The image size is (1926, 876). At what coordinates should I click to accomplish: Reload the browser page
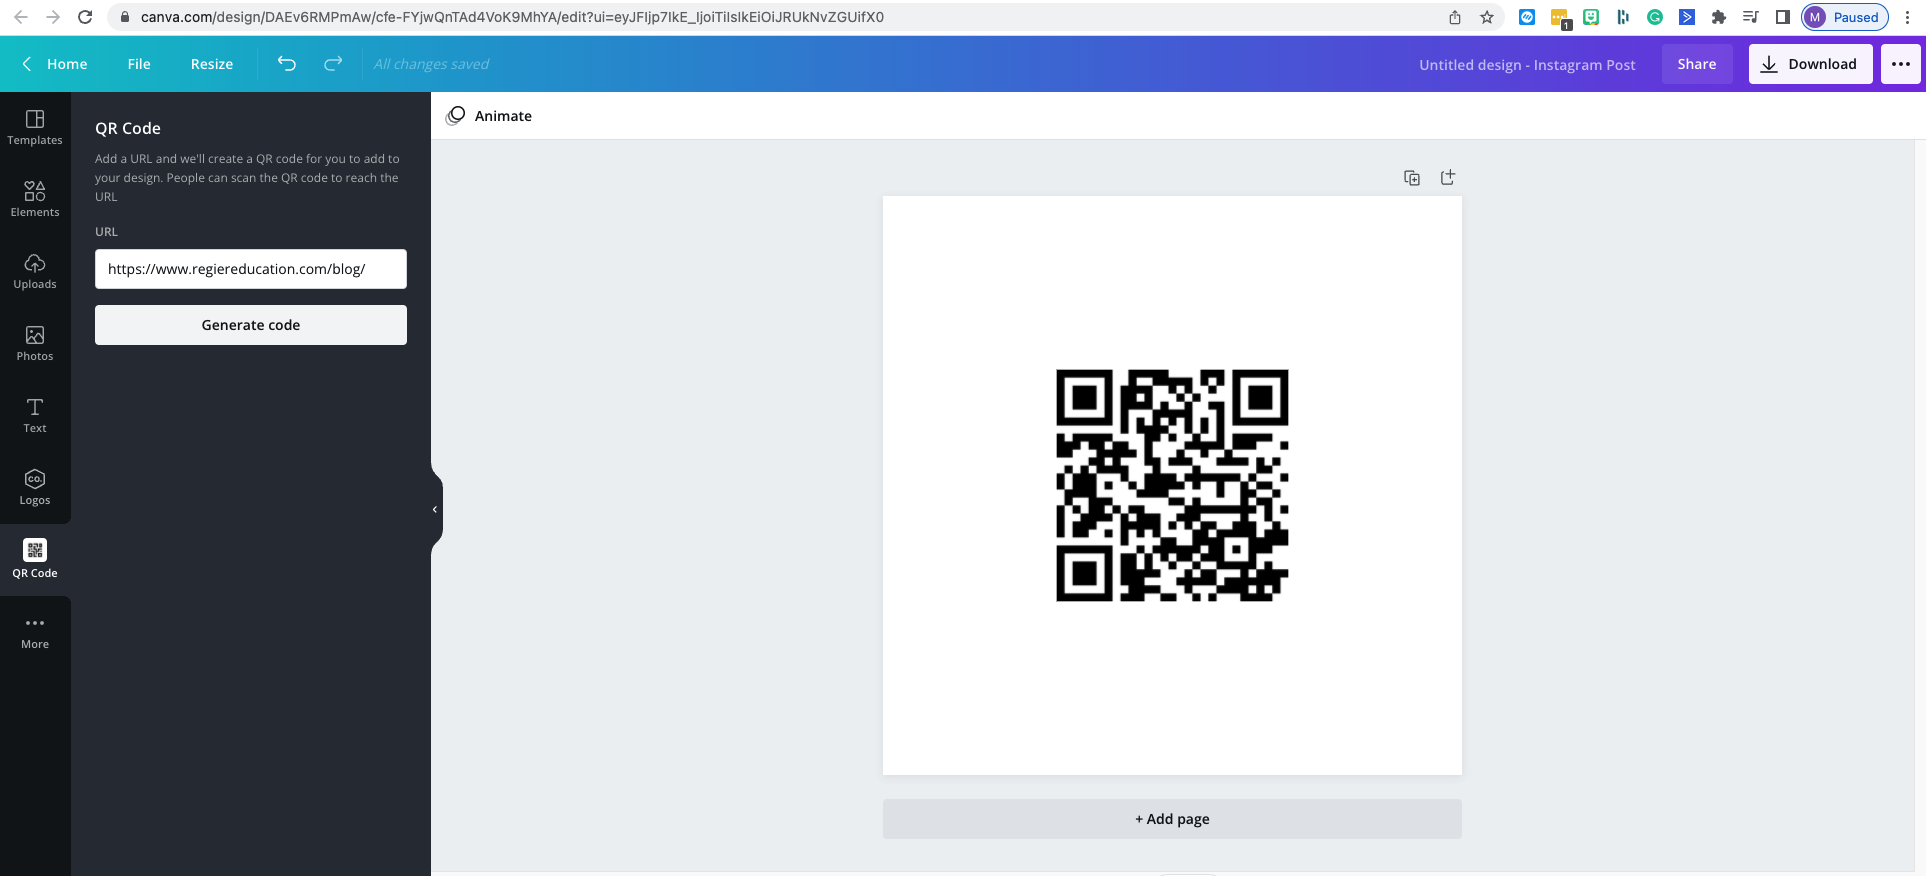click(85, 17)
